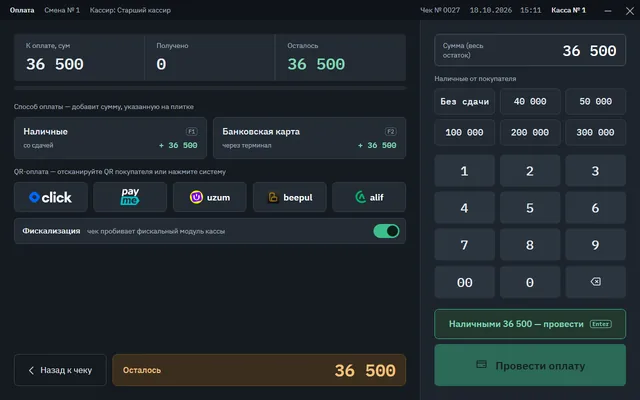The image size is (640, 400).
Task: Click Чек № 0027 in header
Action: pos(440,10)
